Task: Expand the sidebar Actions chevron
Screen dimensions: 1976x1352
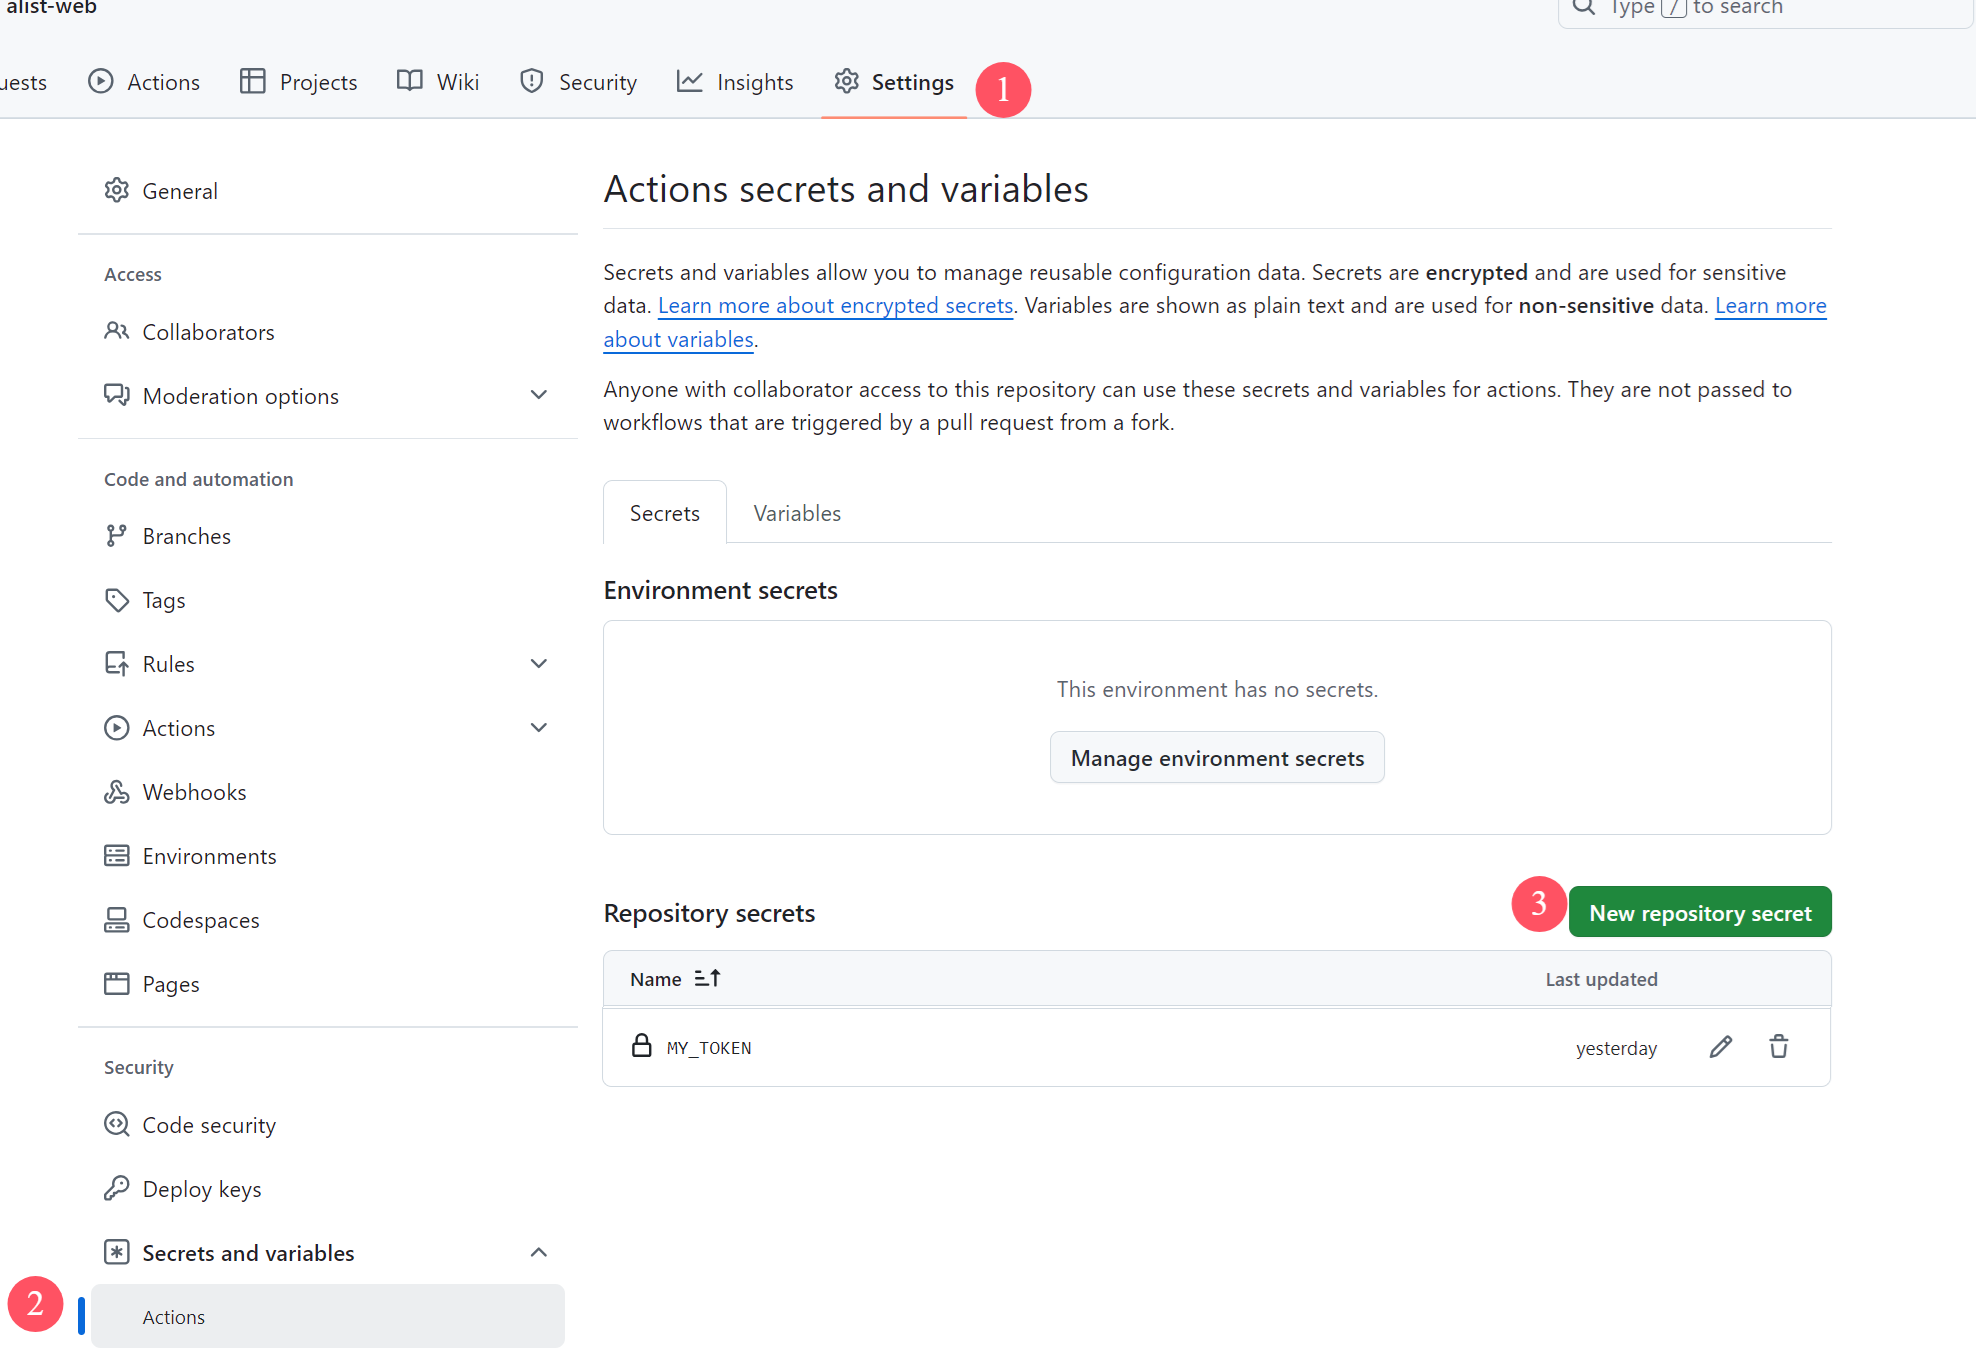Action: [x=539, y=728]
